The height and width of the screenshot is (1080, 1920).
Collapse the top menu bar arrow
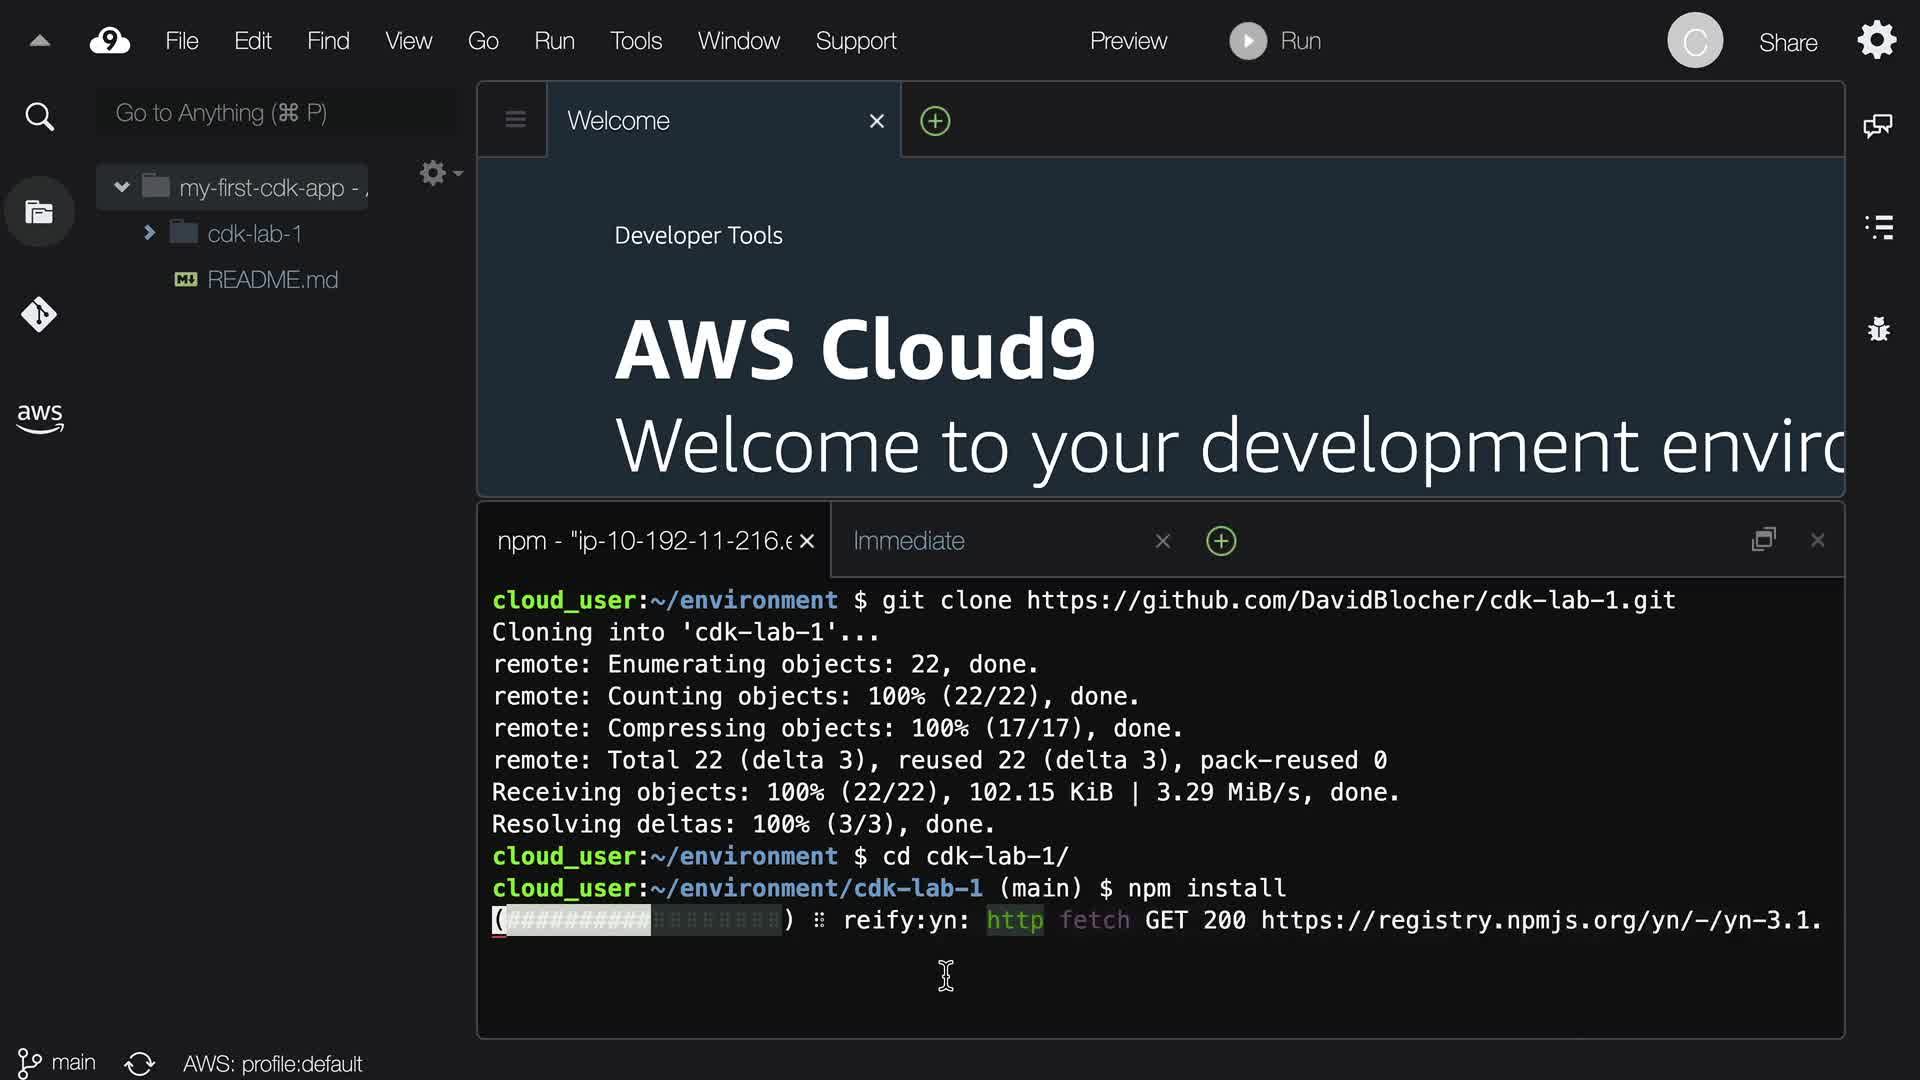(39, 41)
